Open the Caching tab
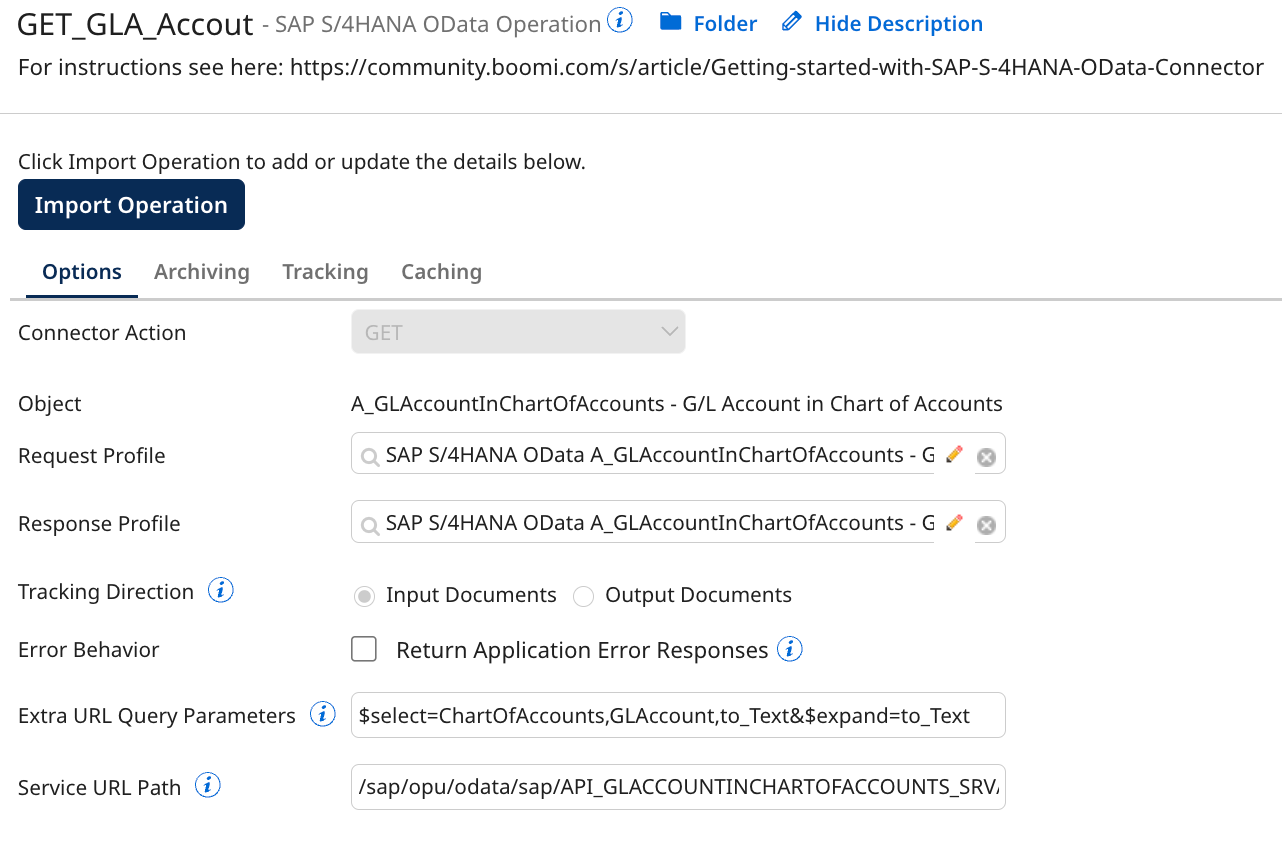Screen dimensions: 1282x856 [441, 271]
